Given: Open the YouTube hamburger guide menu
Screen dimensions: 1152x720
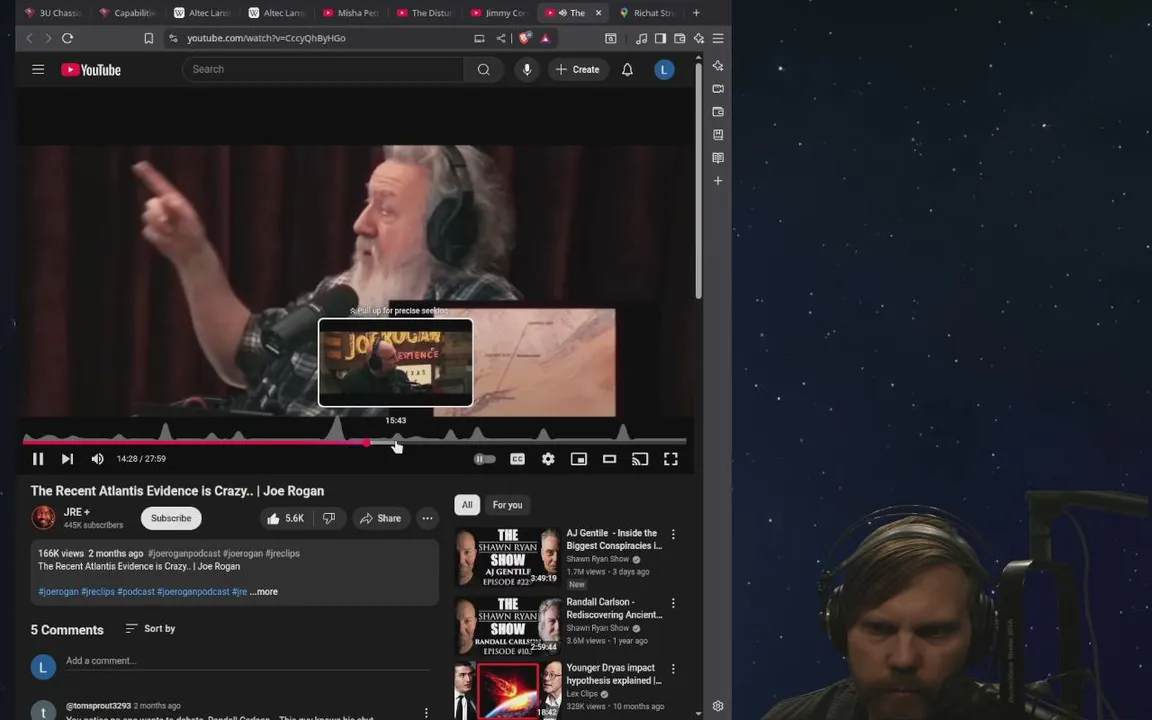Looking at the screenshot, I should click(38, 70).
